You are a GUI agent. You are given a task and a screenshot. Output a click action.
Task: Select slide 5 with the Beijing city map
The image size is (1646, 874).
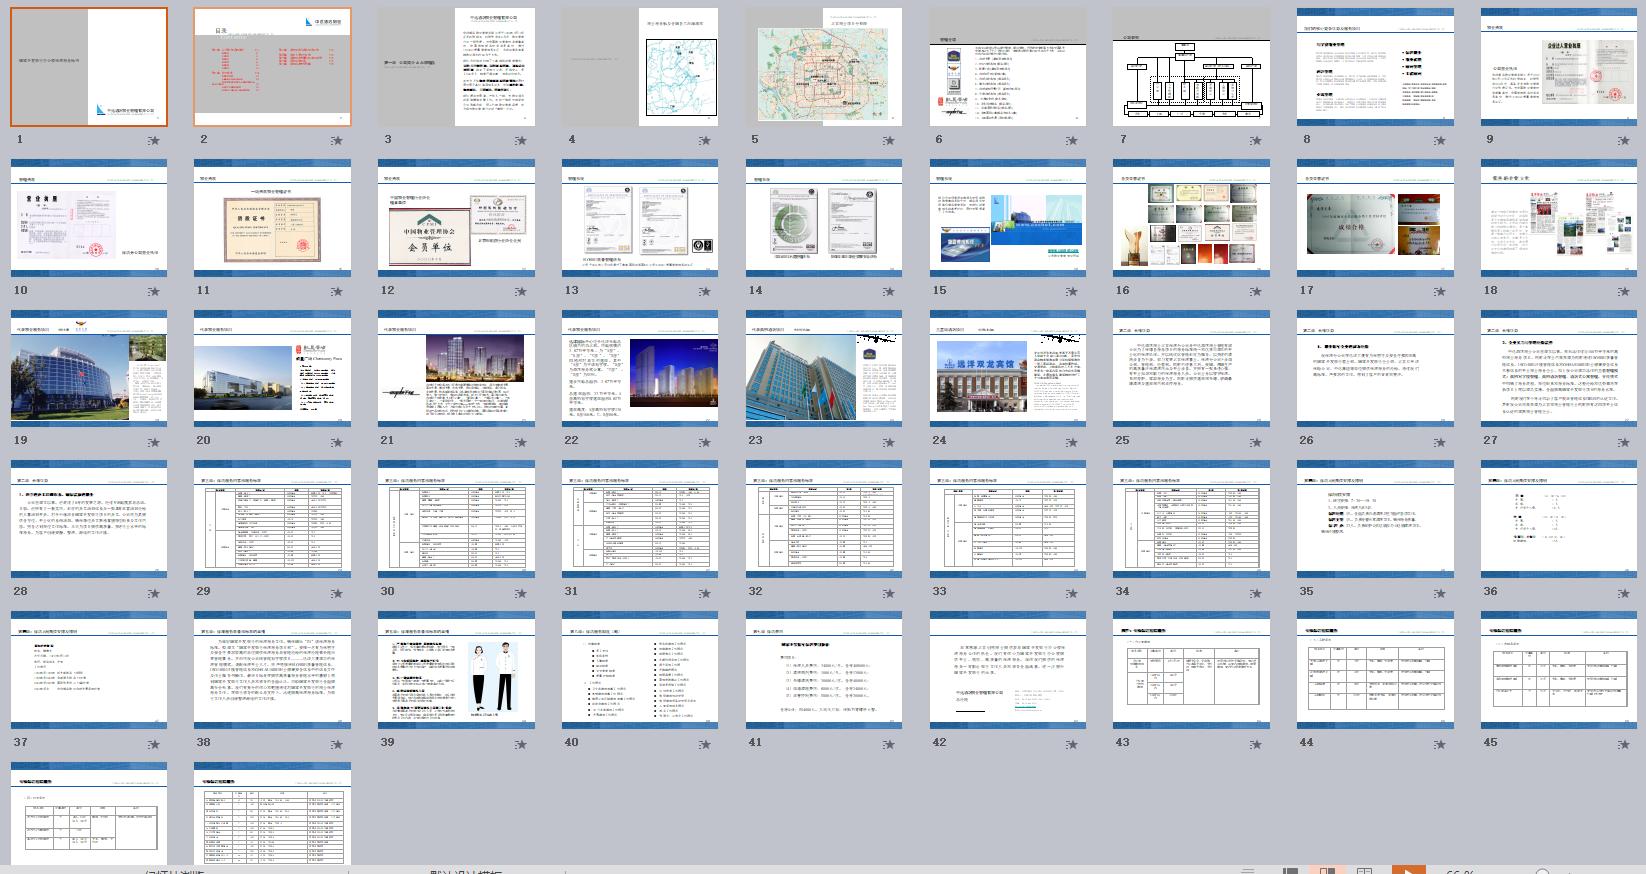tap(824, 67)
